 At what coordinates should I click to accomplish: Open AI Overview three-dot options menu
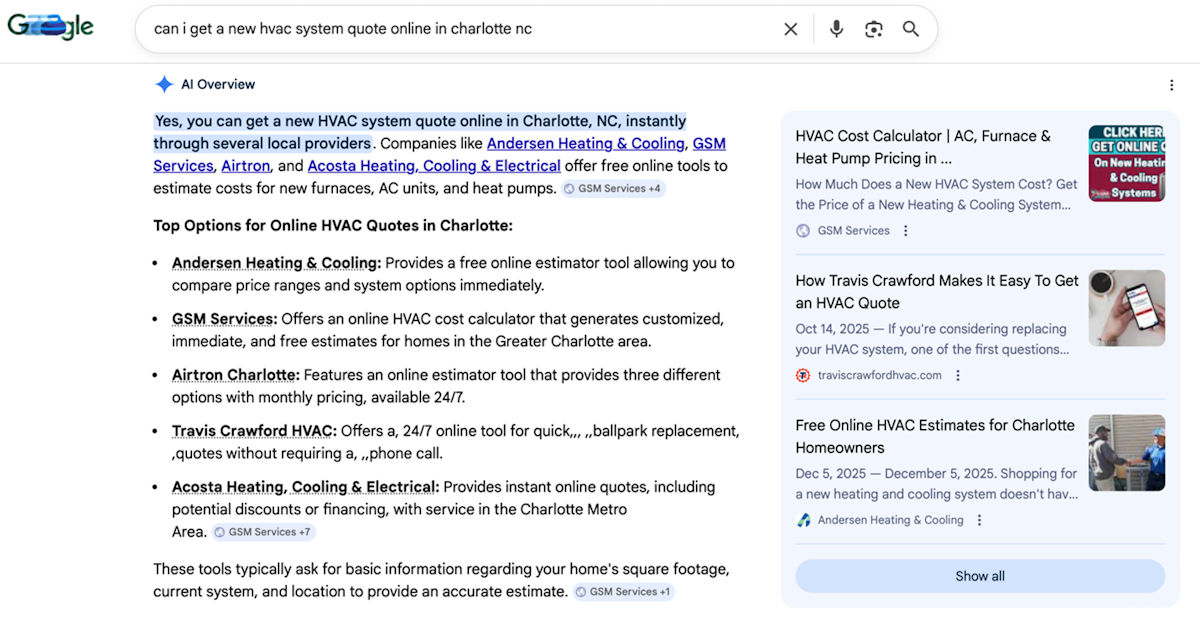pyautogui.click(x=1172, y=85)
